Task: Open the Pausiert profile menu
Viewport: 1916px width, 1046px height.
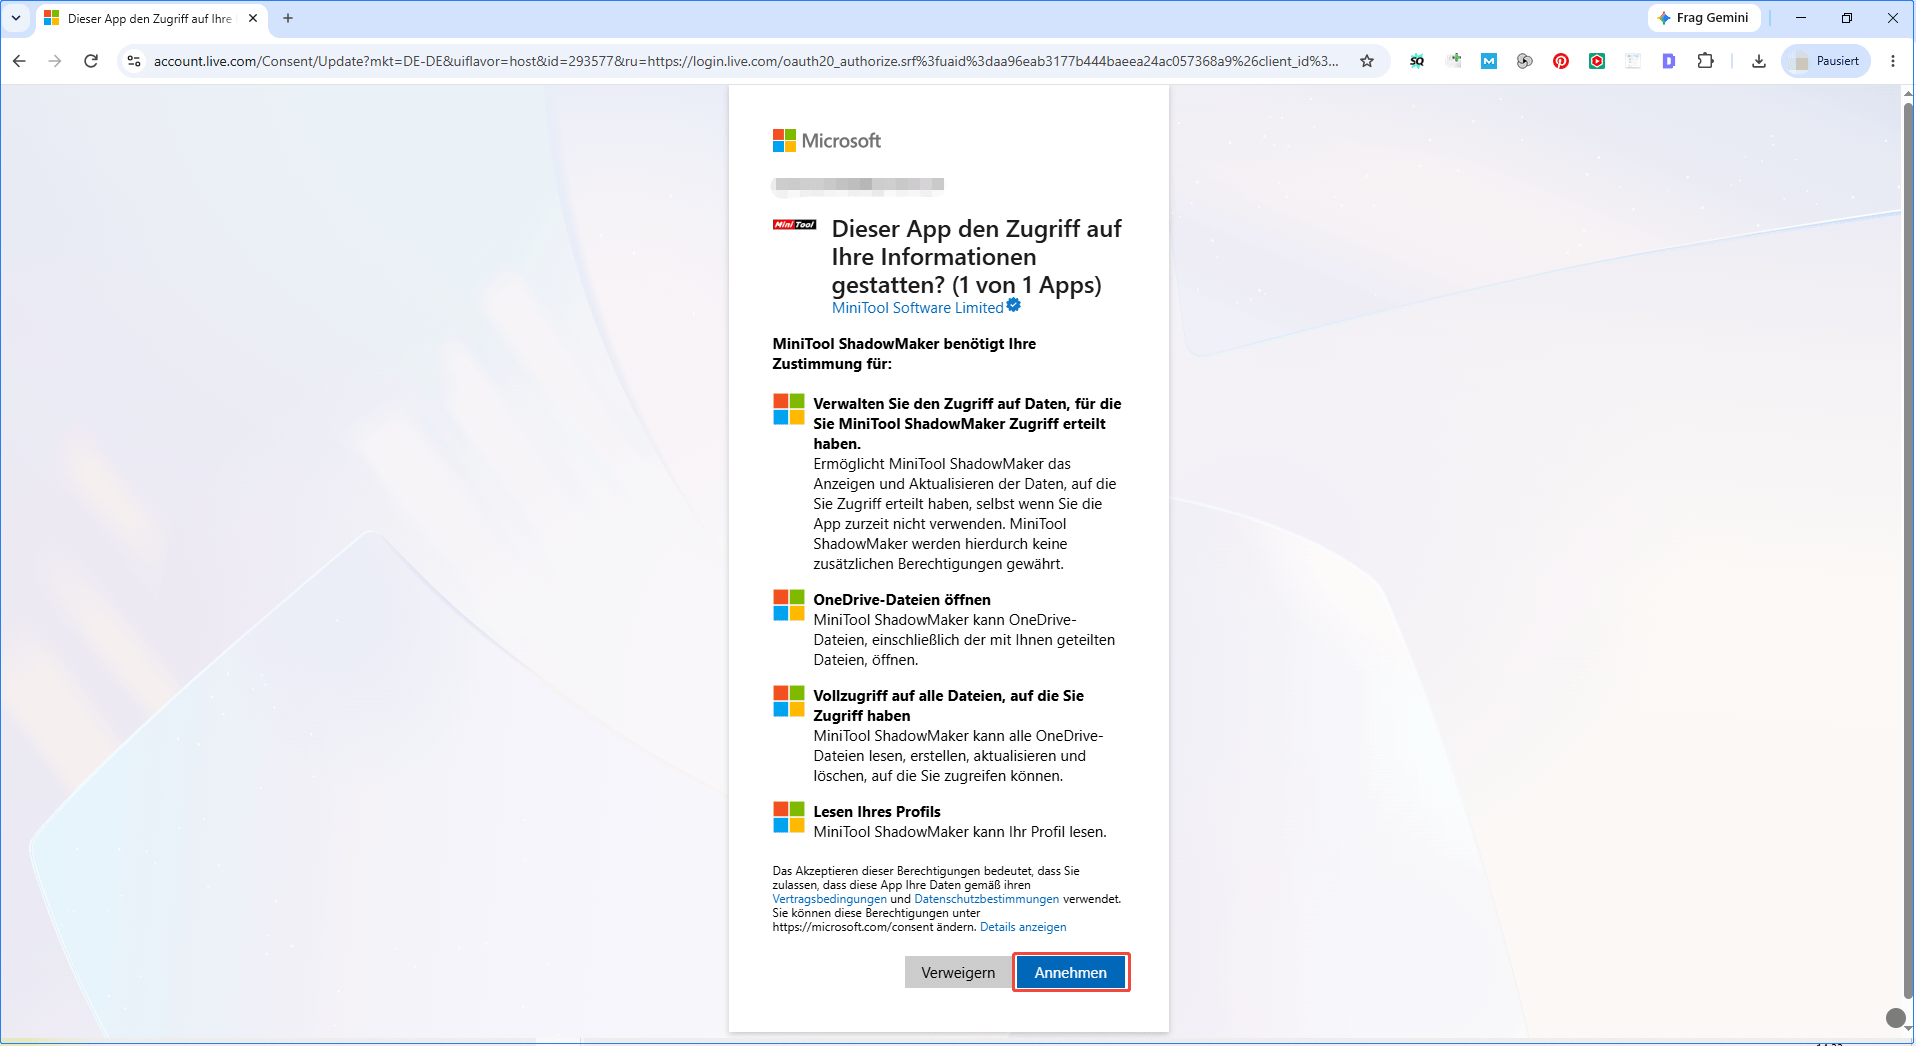Action: (1826, 61)
